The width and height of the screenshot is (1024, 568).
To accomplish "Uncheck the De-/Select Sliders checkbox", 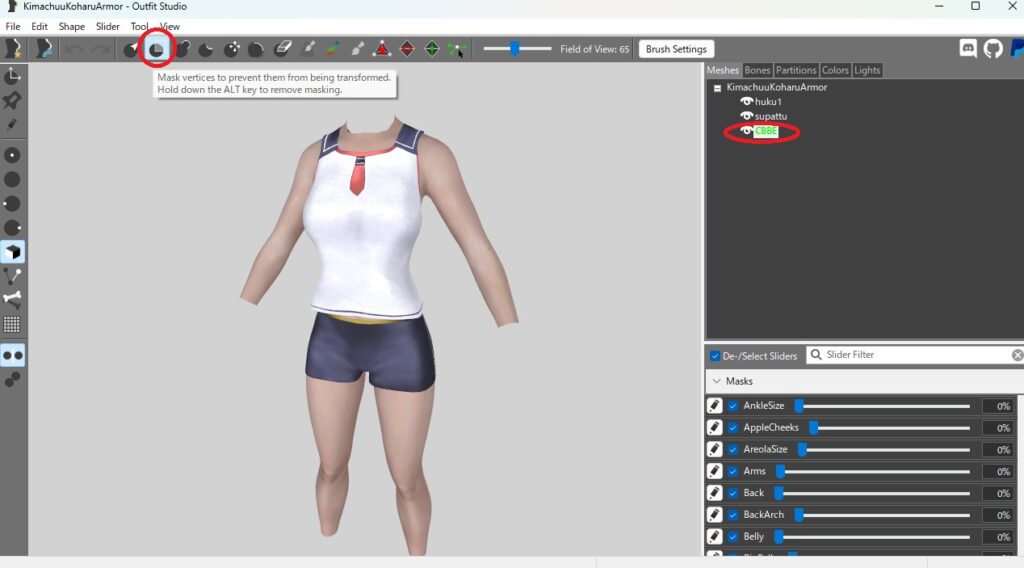I will (x=714, y=355).
